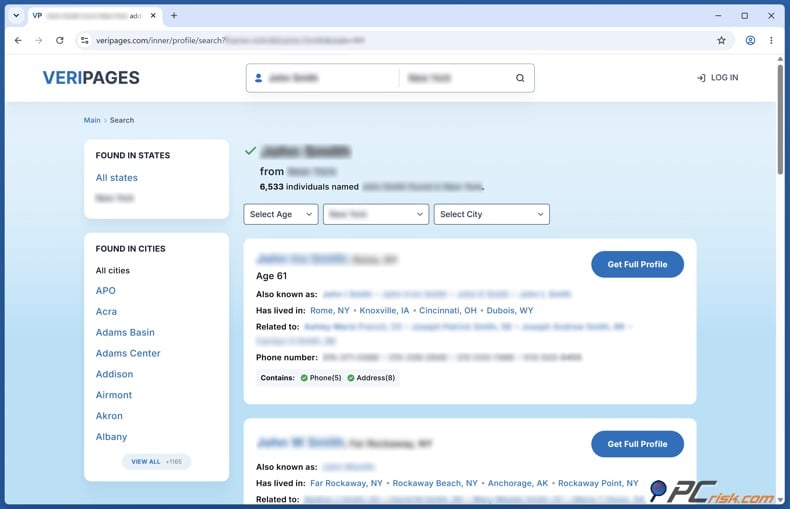Open site information icon in address bar
The width and height of the screenshot is (790, 509).
(85, 40)
